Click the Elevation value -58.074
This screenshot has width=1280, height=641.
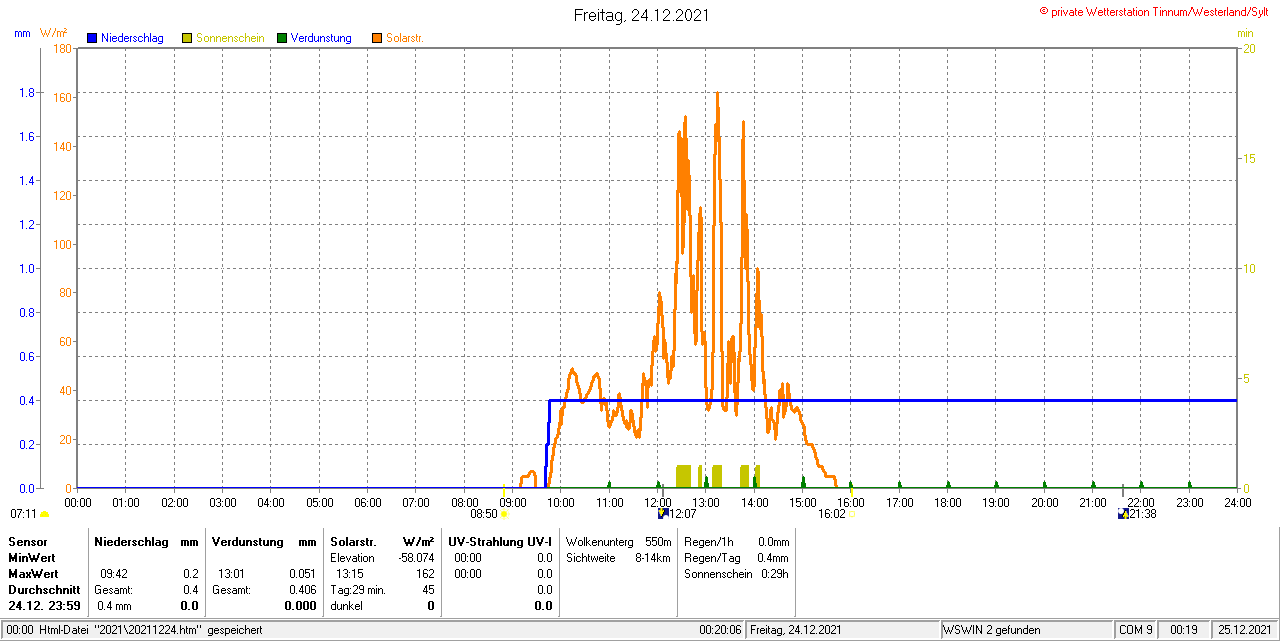(x=414, y=557)
